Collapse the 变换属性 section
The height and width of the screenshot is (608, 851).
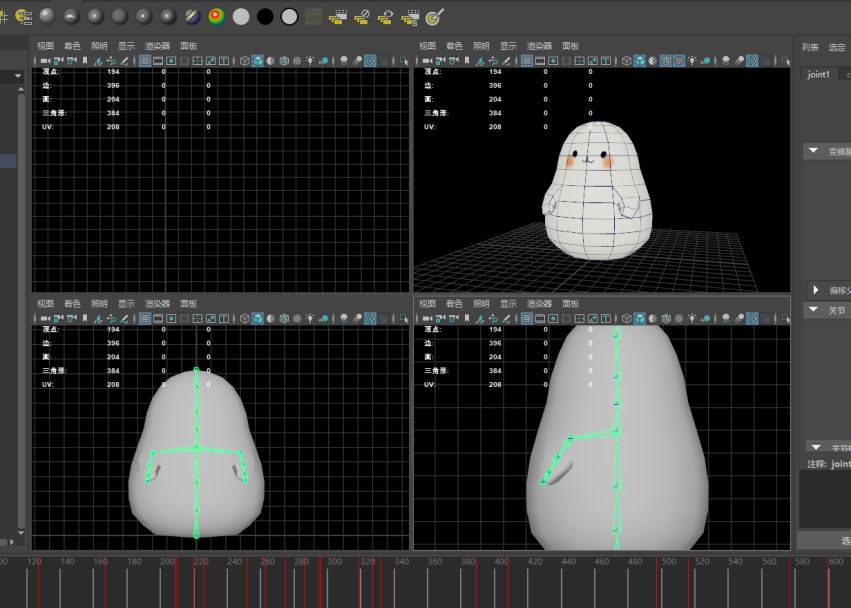[814, 151]
